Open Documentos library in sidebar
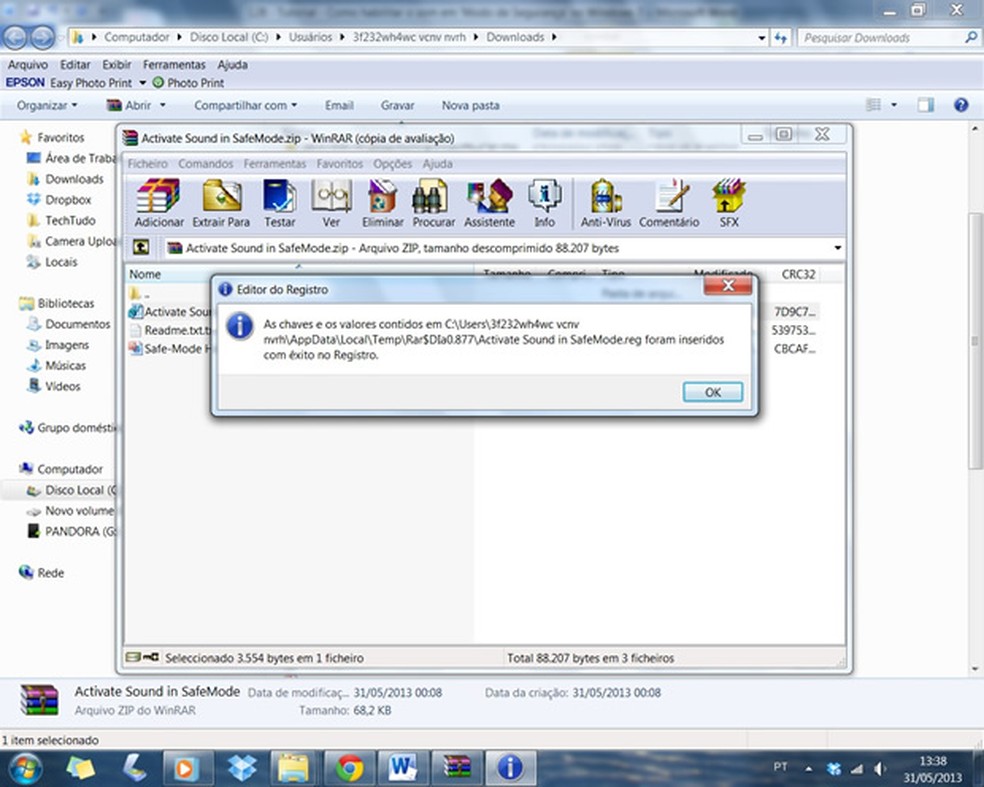Screen dimensions: 984x787 pyautogui.click(x=77, y=324)
